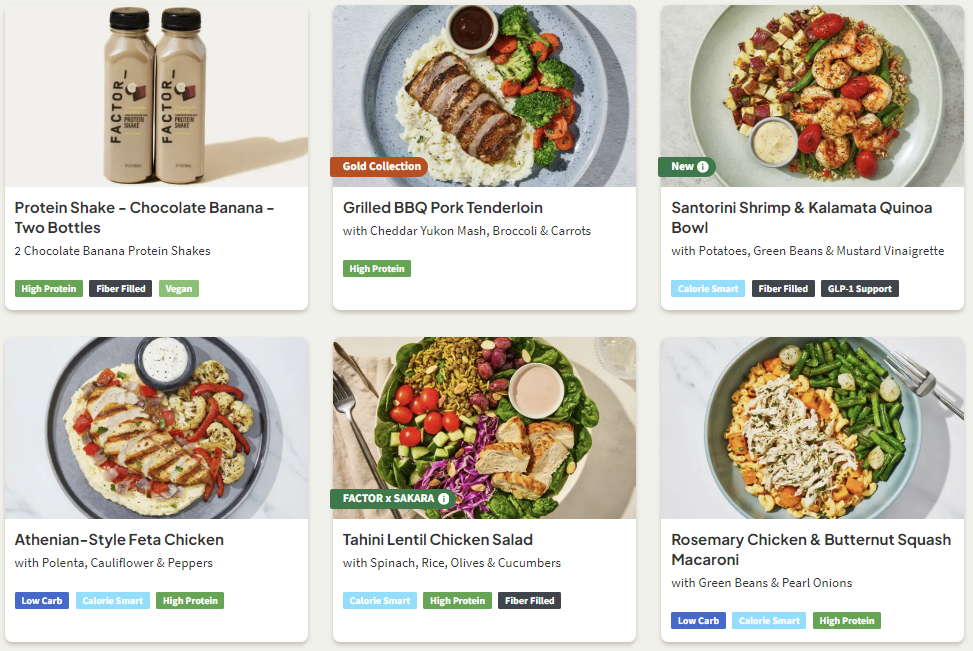973x651 pixels.
Task: Click the Tahini Lentil Chicken Salad title
Action: [438, 540]
